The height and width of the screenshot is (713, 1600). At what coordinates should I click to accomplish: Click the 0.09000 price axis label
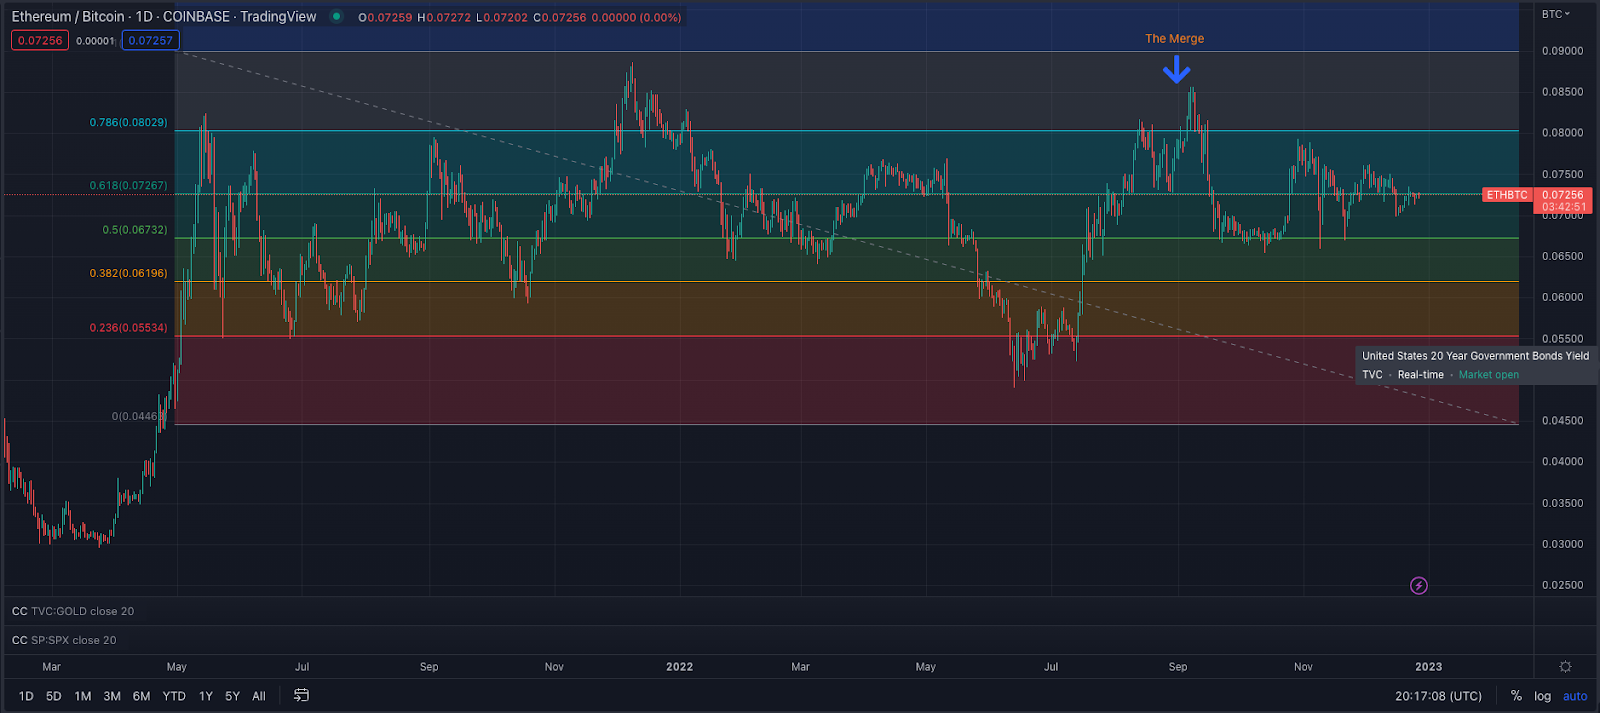point(1562,51)
